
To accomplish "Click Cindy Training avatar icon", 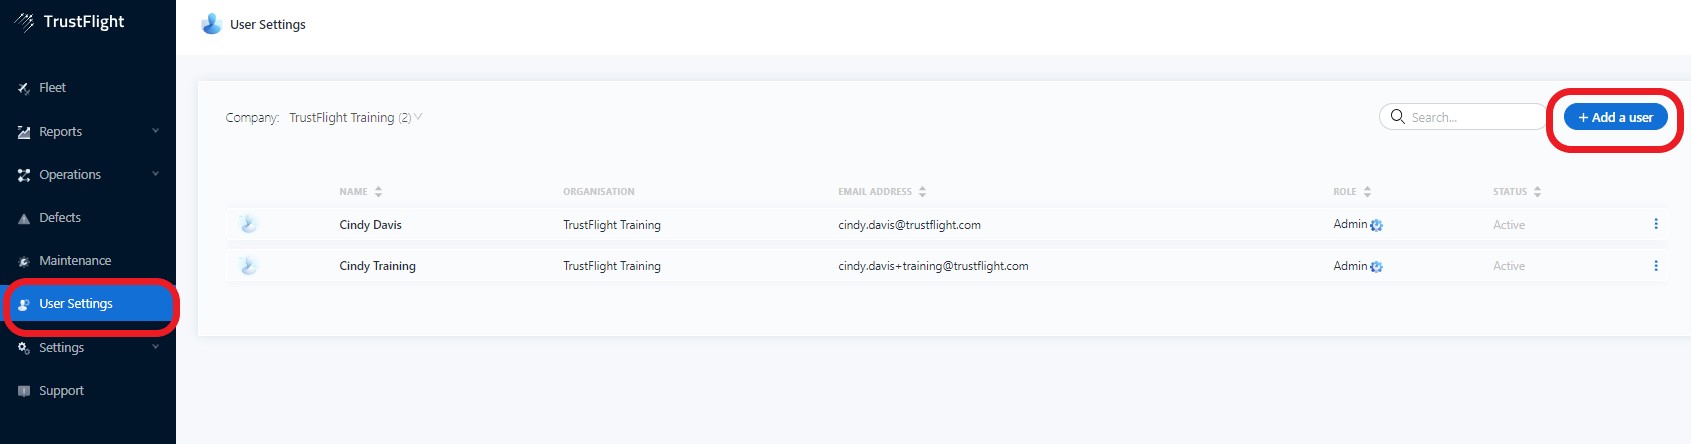I will point(249,266).
